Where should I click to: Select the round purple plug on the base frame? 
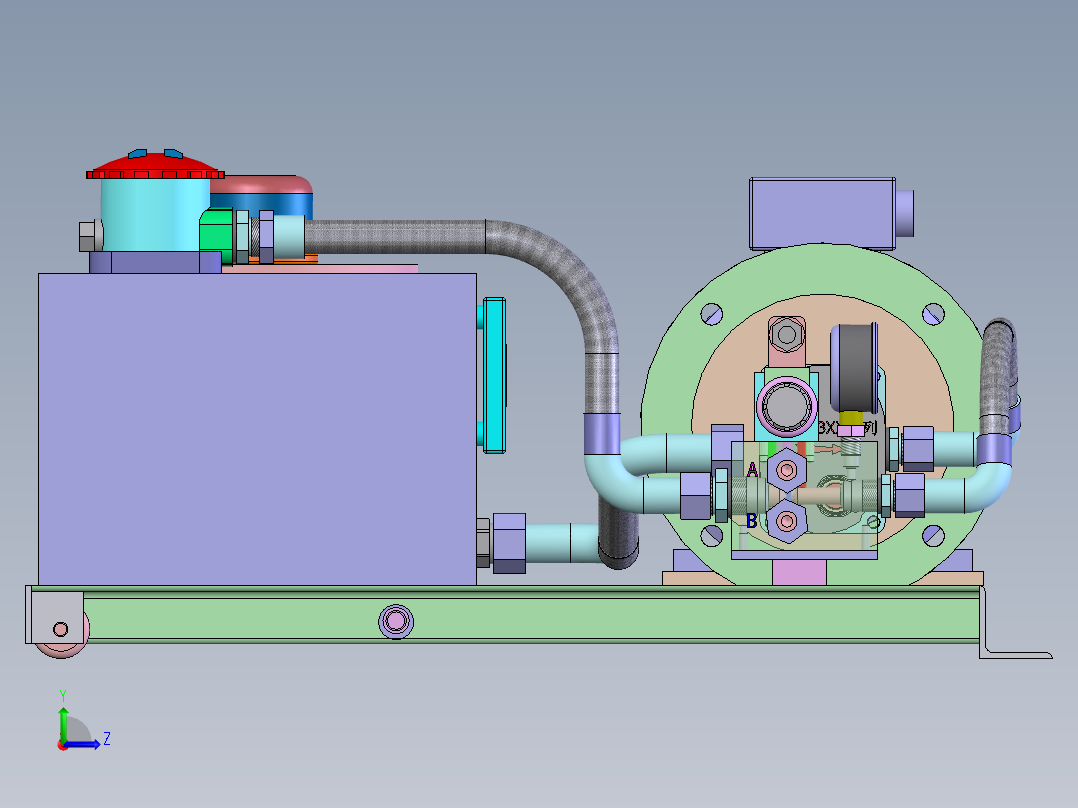coord(395,622)
